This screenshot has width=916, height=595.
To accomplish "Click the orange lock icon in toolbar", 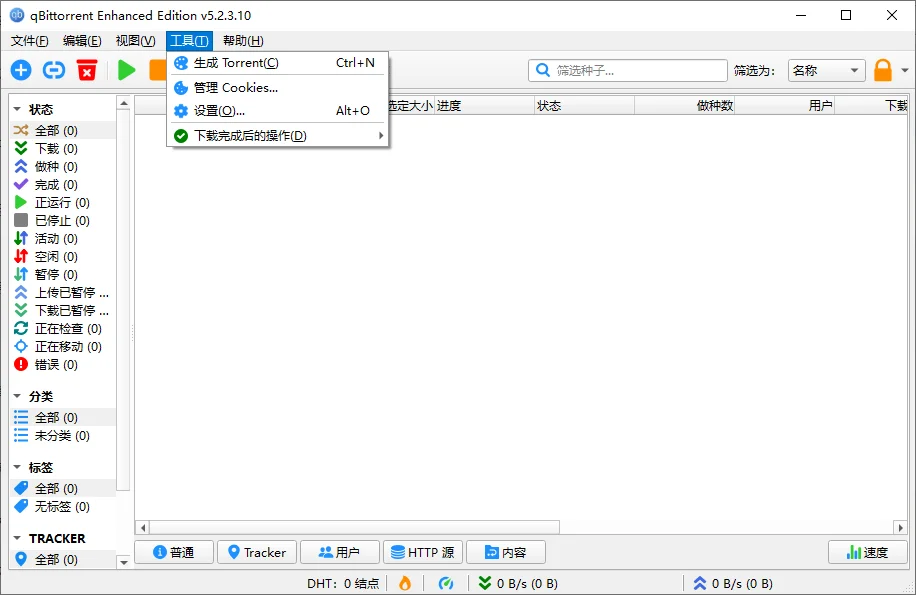I will (883, 71).
